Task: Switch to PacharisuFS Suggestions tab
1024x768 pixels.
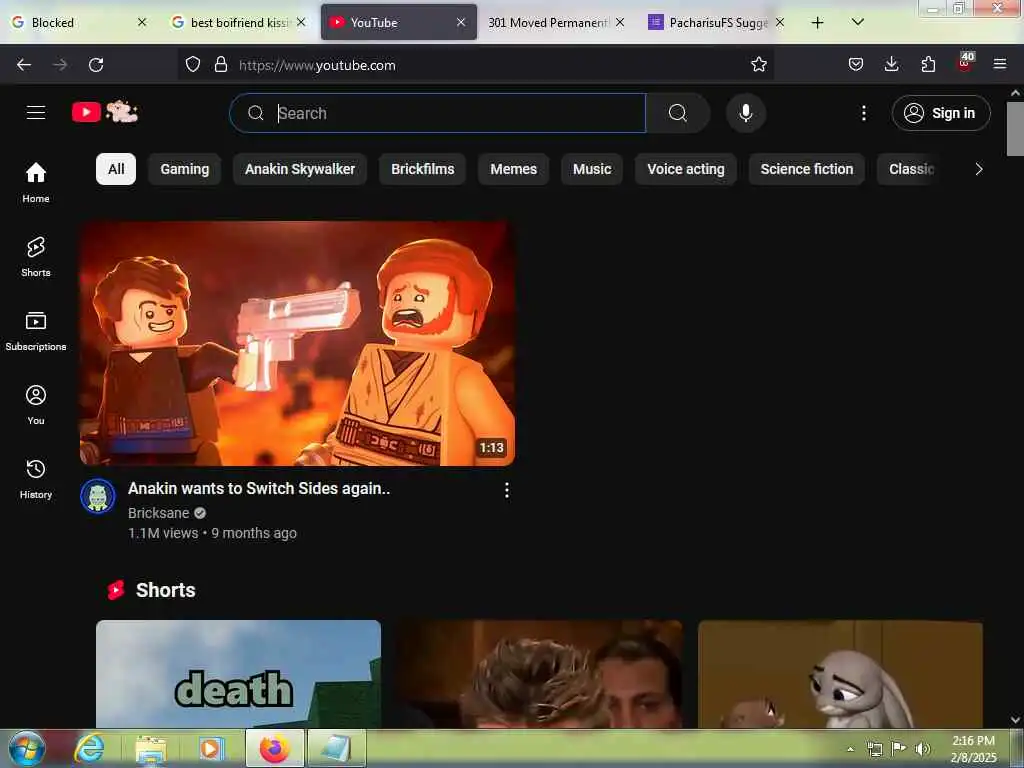Action: tap(717, 22)
